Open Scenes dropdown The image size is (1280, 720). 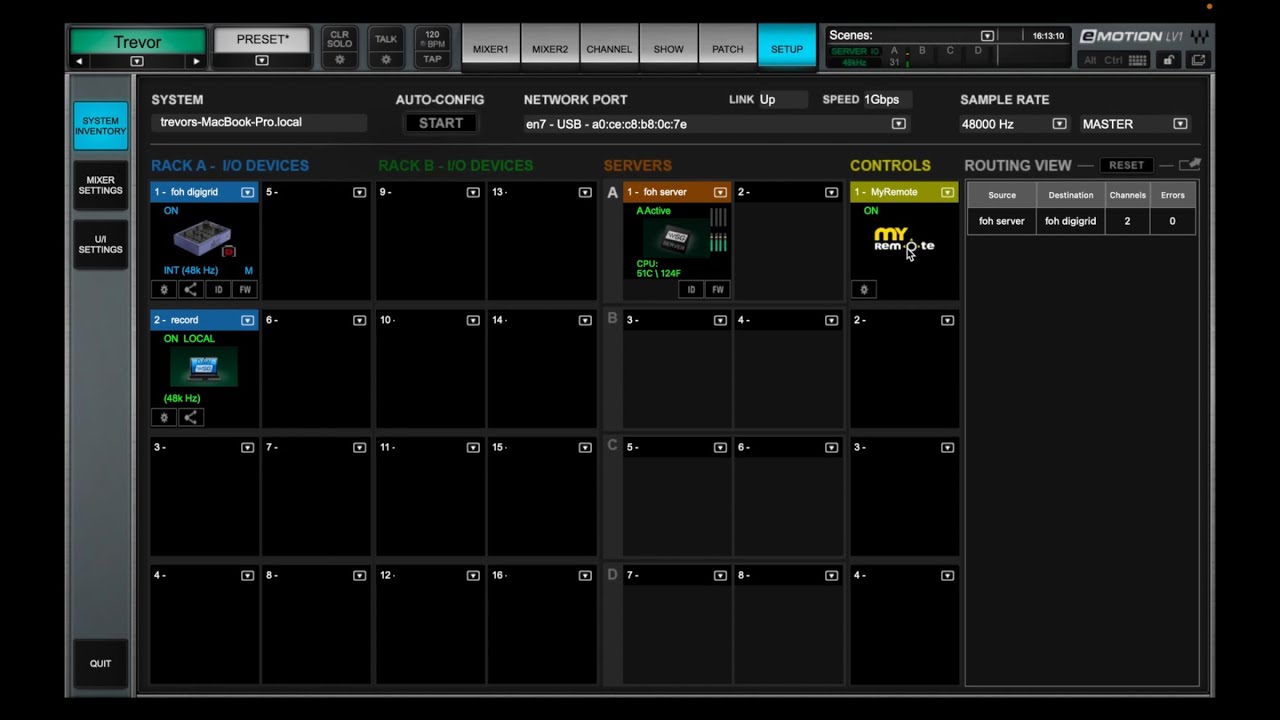pyautogui.click(x=987, y=36)
